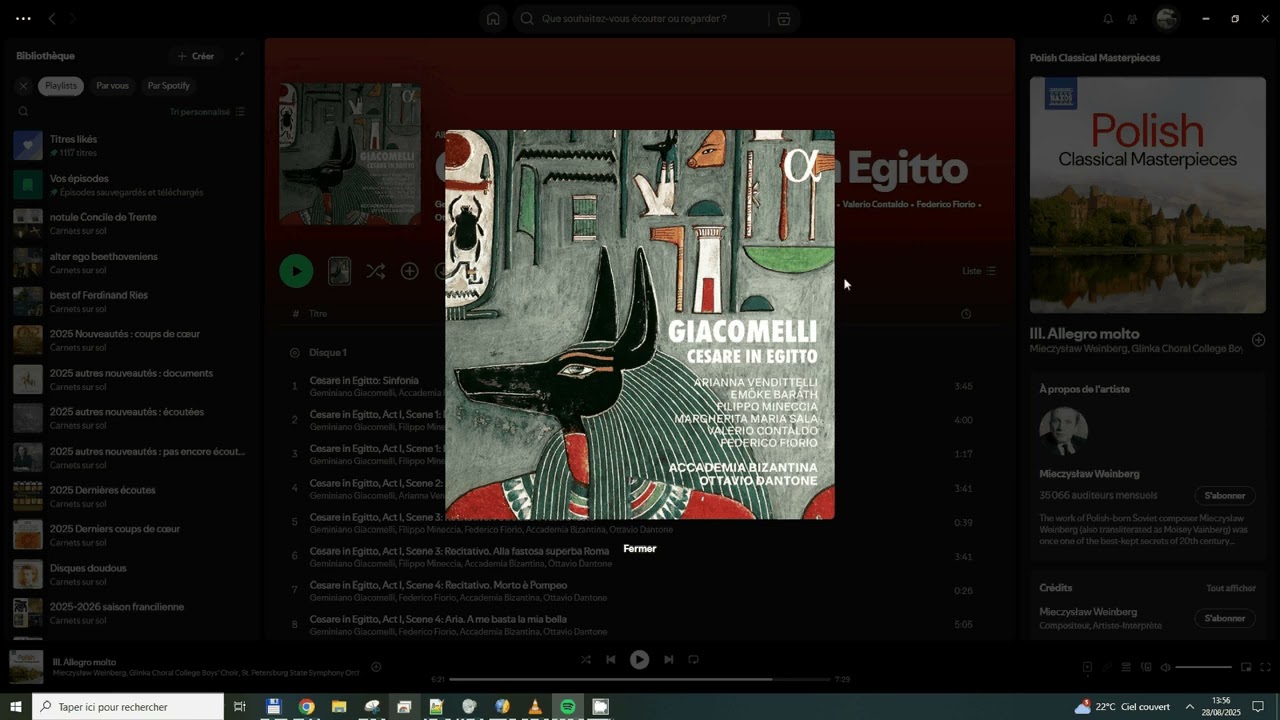Open the user profile avatar menu
This screenshot has width=1280, height=720.
point(1166,18)
